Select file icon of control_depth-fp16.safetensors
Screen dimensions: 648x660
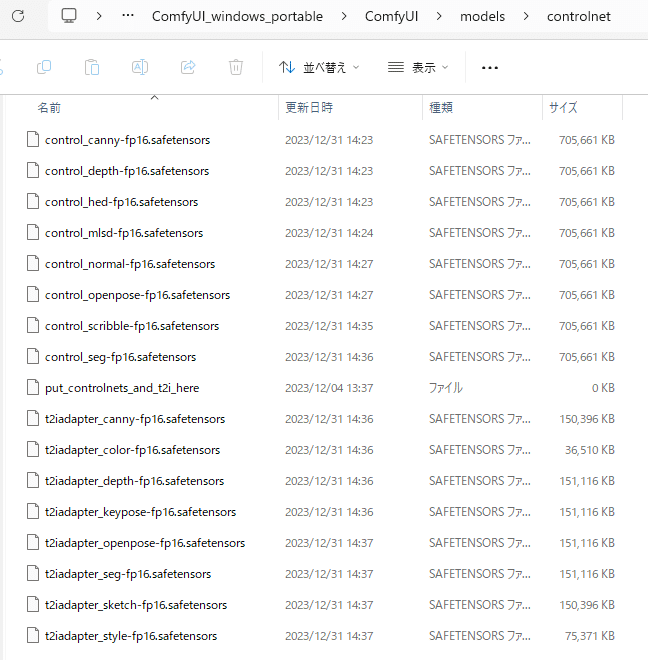(x=33, y=170)
